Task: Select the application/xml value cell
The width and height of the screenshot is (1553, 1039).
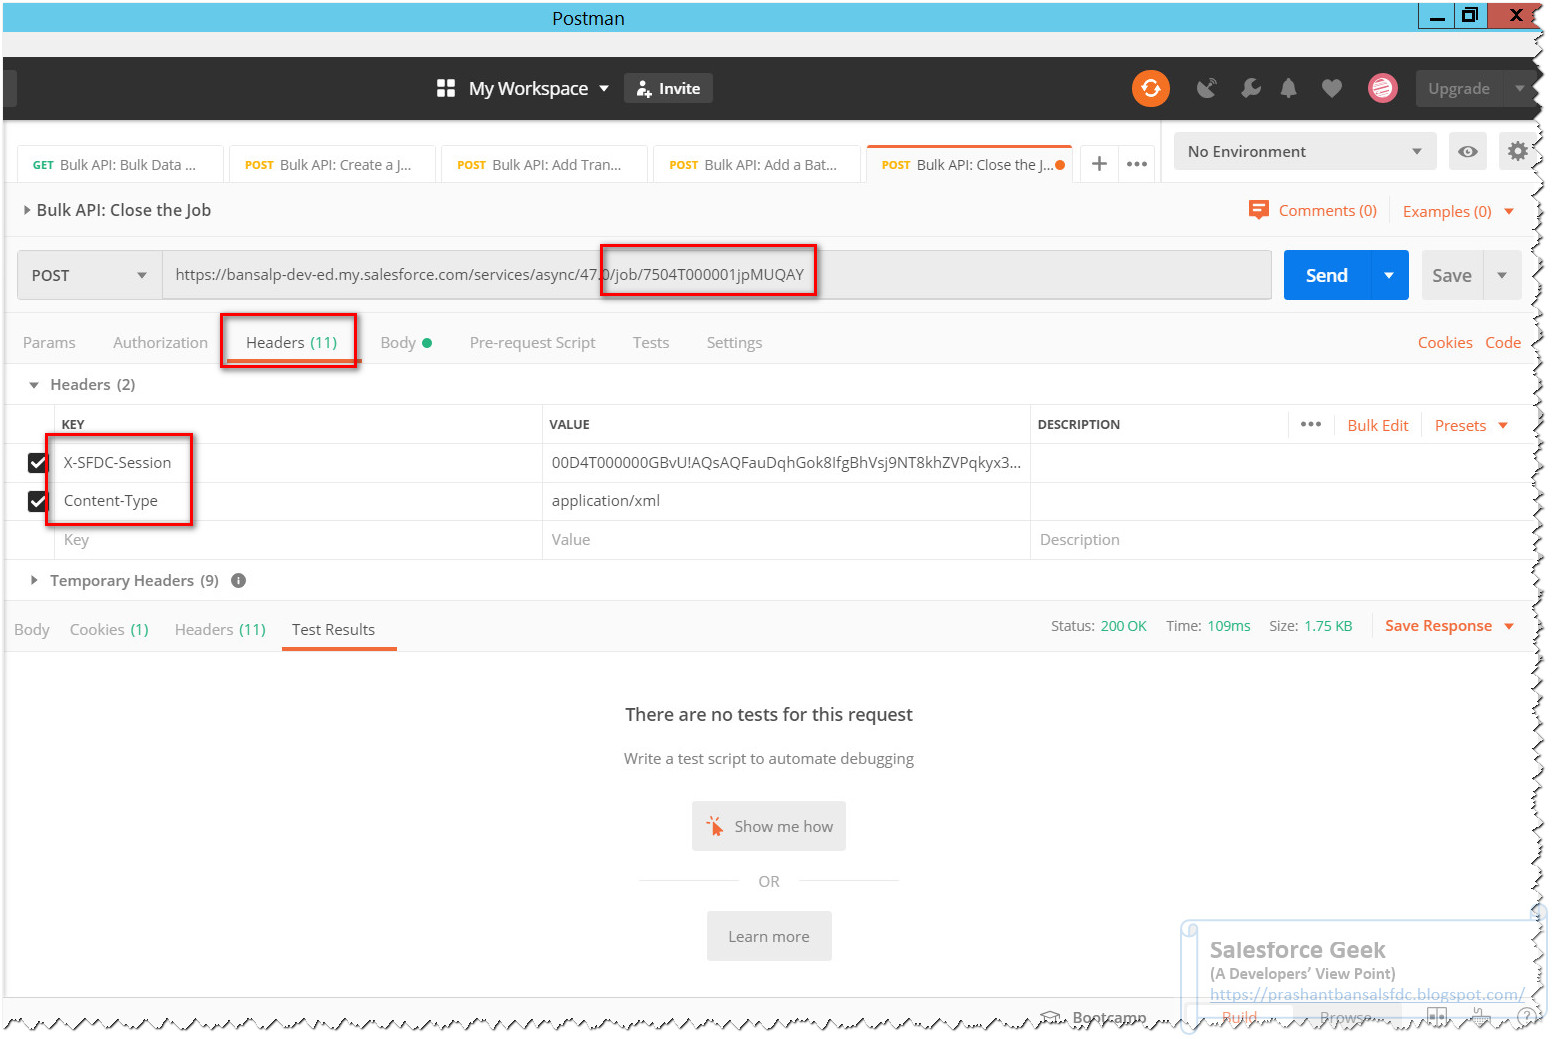Action: (786, 501)
